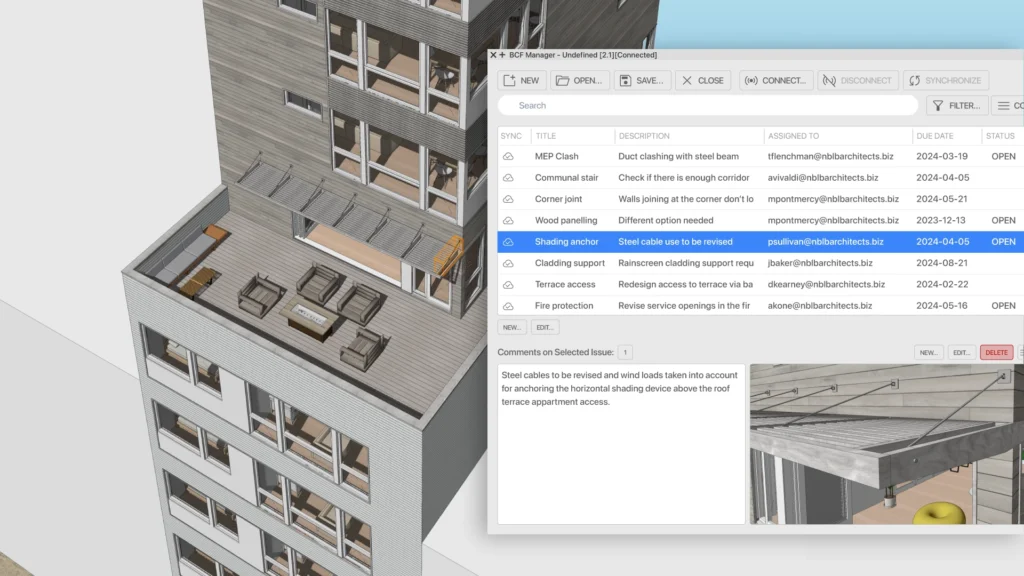Screen dimensions: 1024x576
Task: Click the Search field in BCF Manager
Action: click(708, 105)
